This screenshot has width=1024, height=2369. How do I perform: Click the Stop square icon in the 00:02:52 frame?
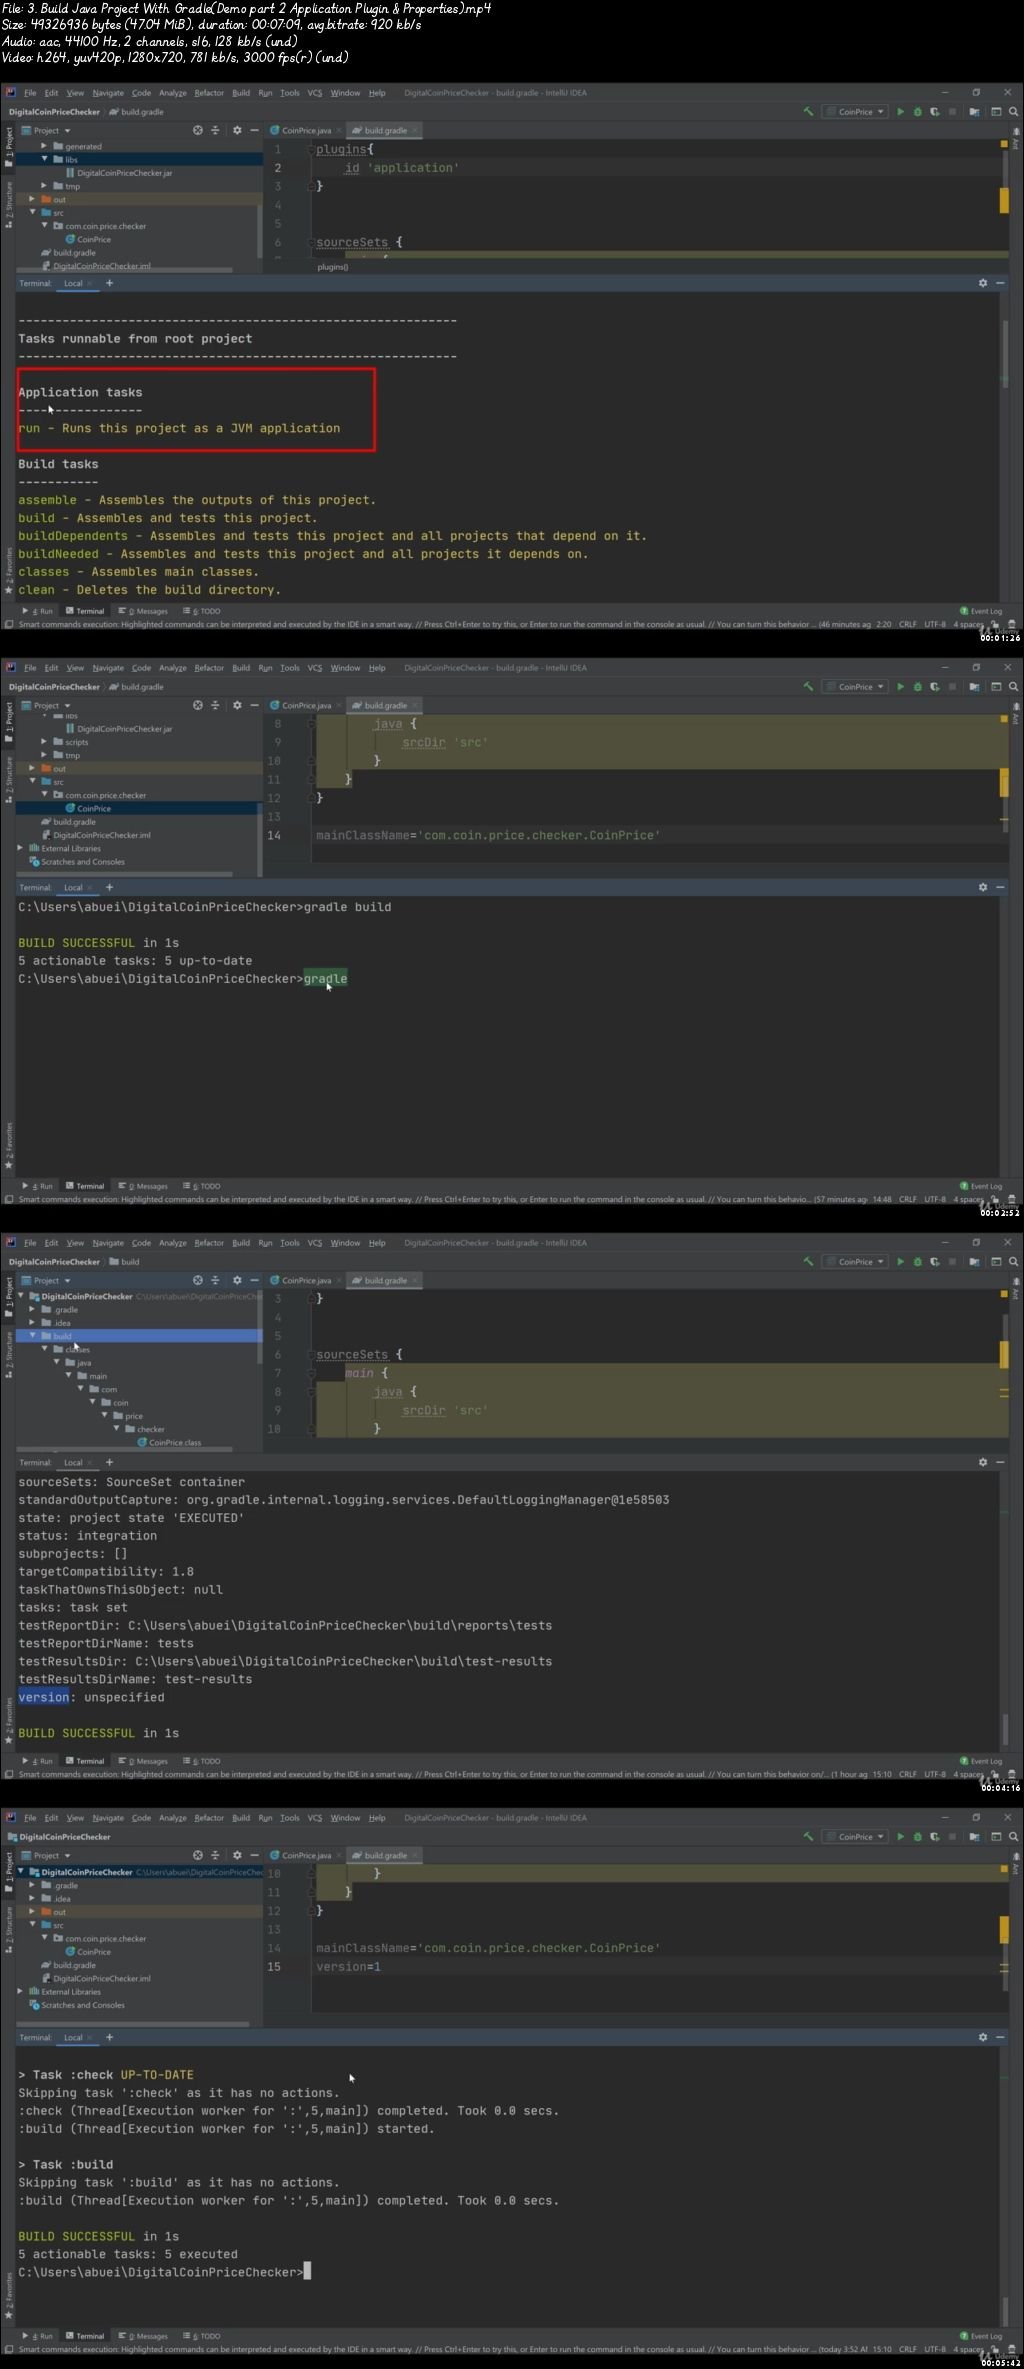tap(951, 687)
